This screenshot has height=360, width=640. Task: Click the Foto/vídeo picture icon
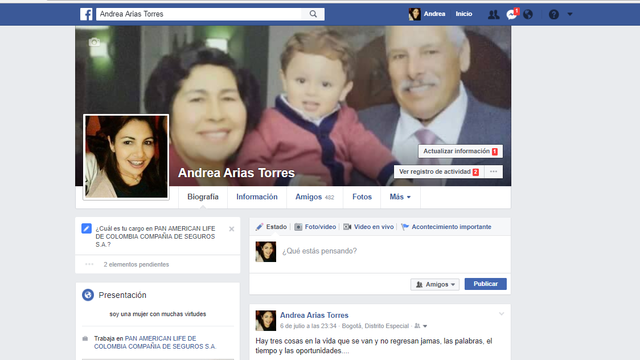298,227
